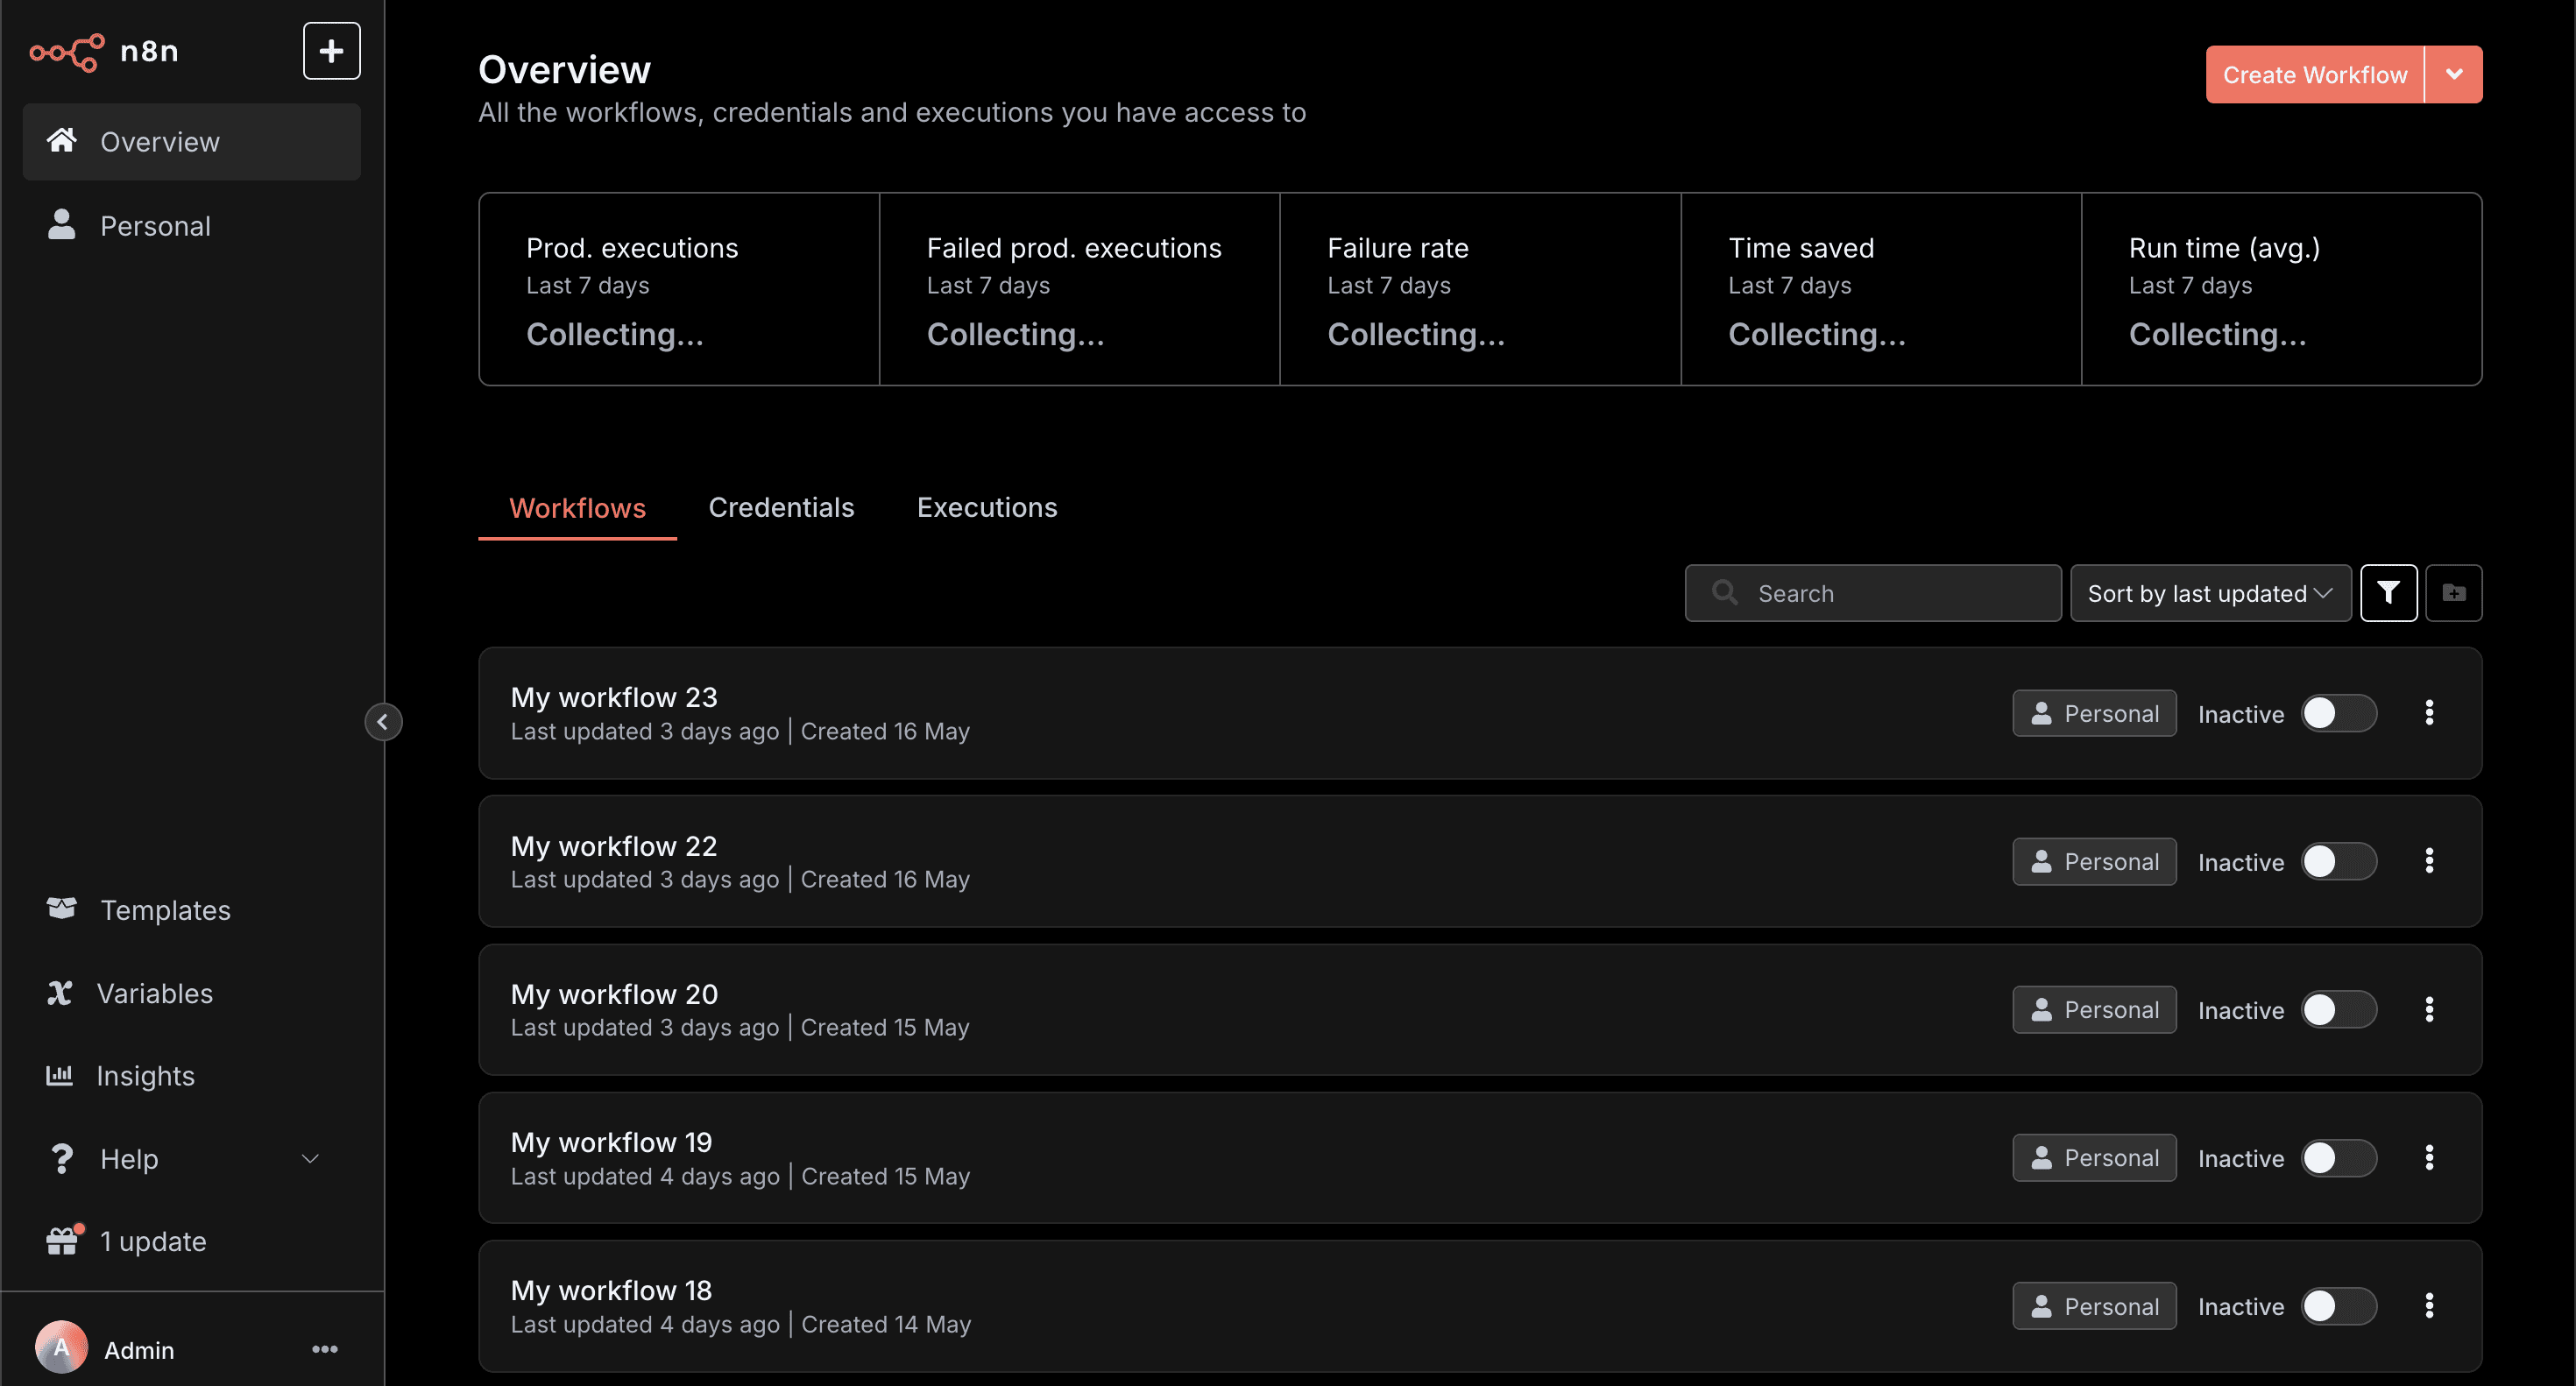Viewport: 2576px width, 1386px height.
Task: Switch to the Executions tab
Action: (986, 508)
